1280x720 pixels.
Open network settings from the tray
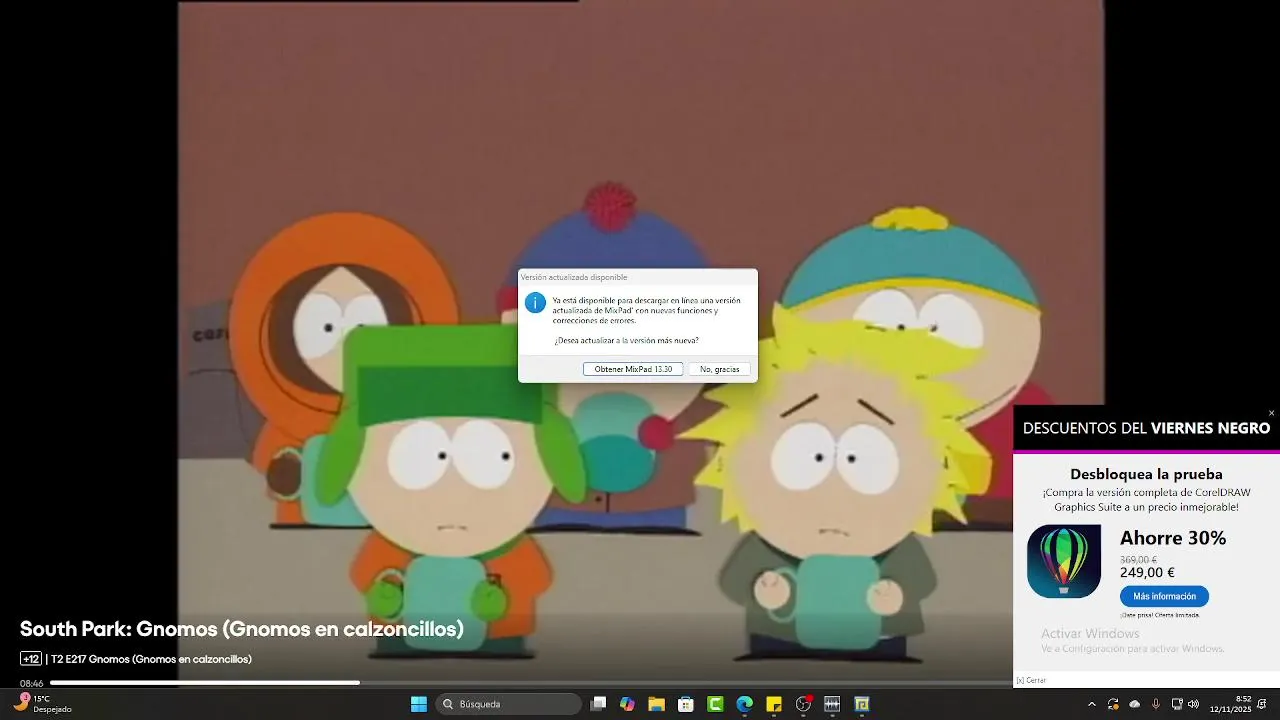(x=1177, y=704)
